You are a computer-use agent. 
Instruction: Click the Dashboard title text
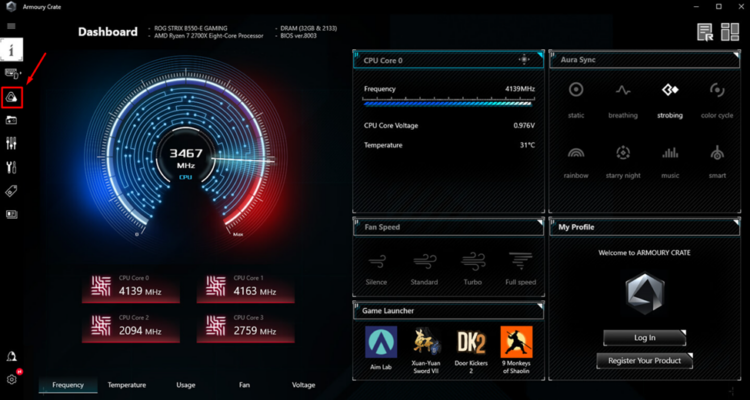(x=108, y=32)
